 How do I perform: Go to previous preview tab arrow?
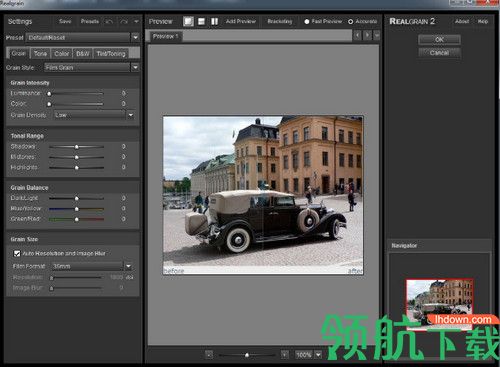coord(357,35)
